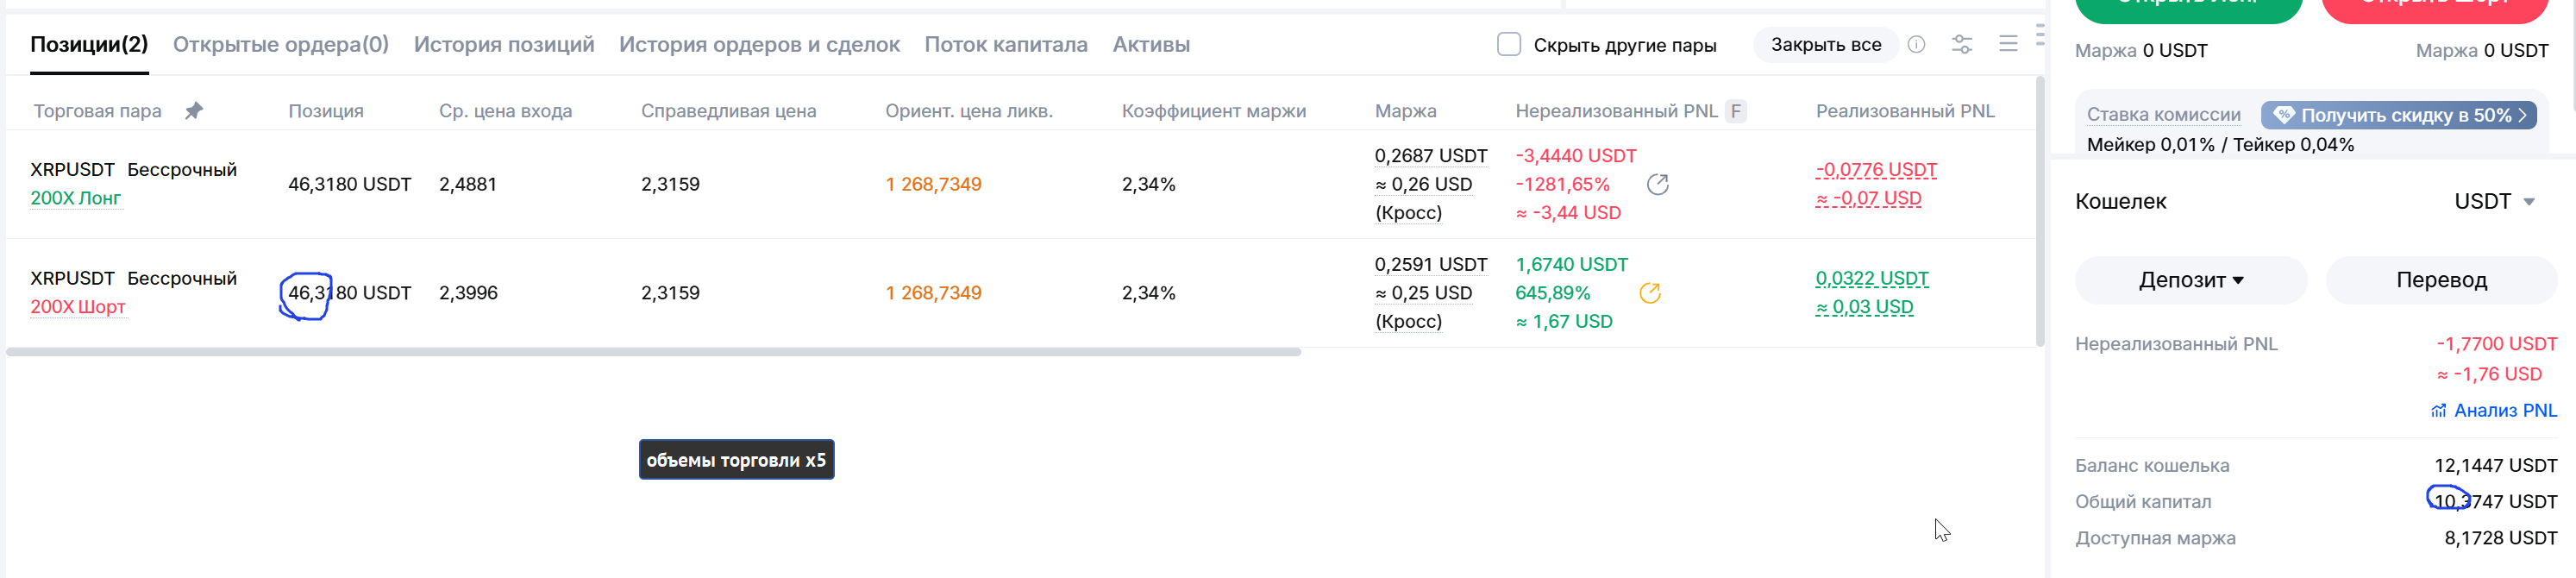
Task: Click the pin icon beside Торговая пара
Action: click(194, 111)
